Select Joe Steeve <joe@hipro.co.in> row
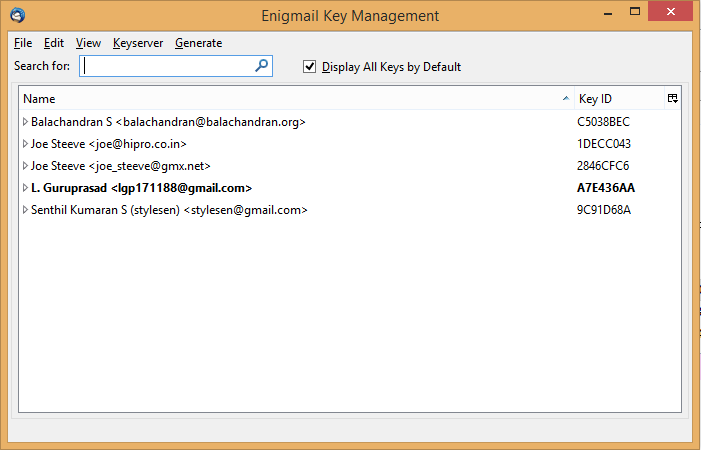The image size is (701, 450). tap(350, 143)
